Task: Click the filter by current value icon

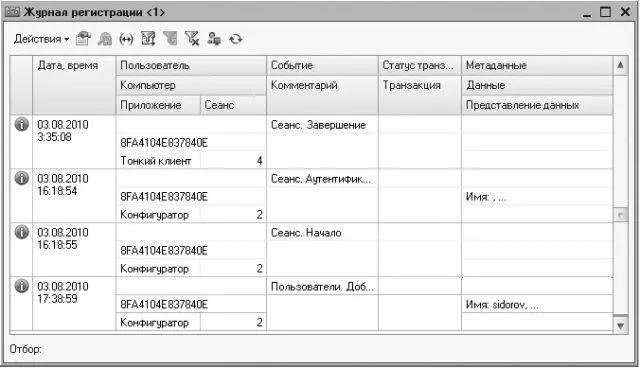Action: point(170,39)
